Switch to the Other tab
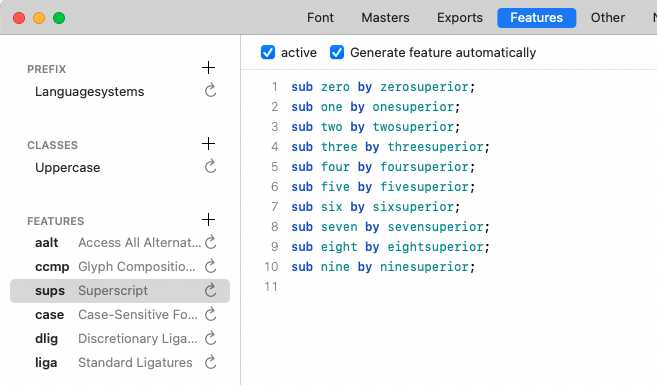 [608, 18]
